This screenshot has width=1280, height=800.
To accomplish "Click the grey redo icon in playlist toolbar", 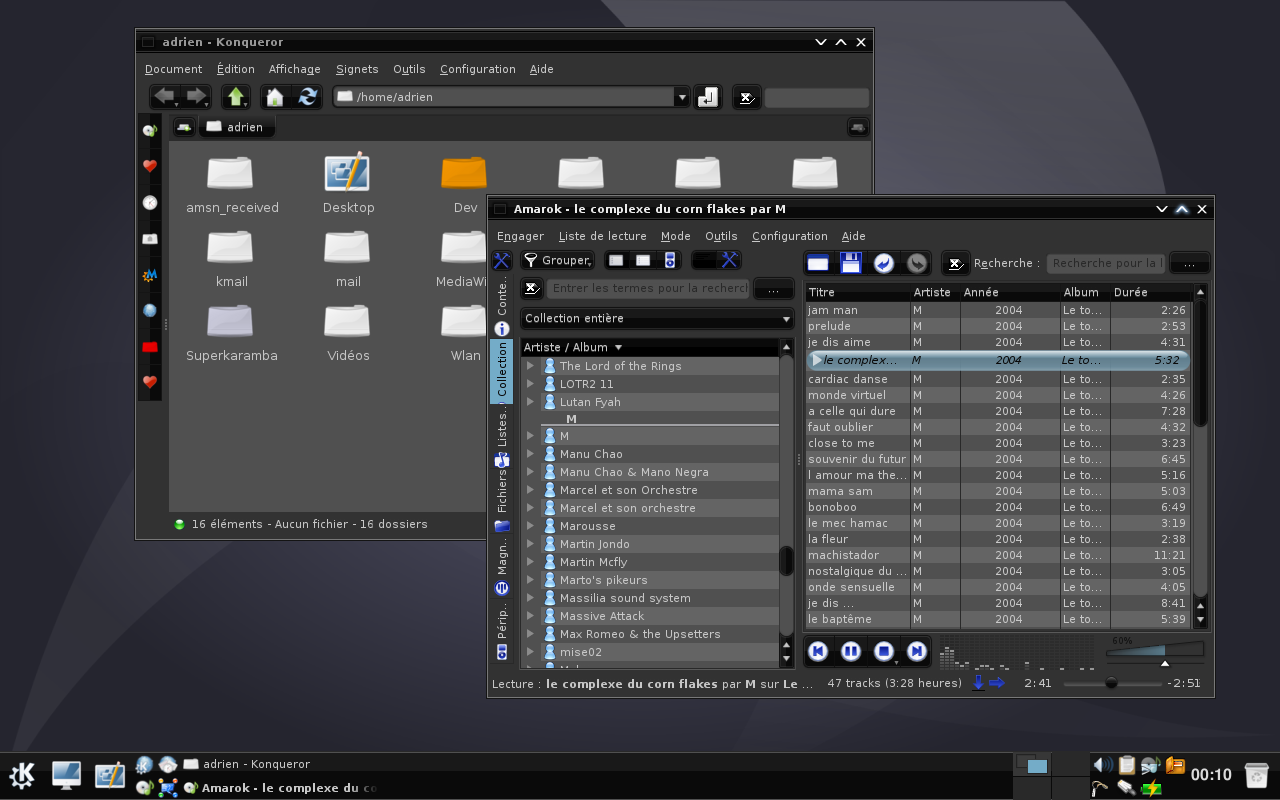I will coord(917,263).
